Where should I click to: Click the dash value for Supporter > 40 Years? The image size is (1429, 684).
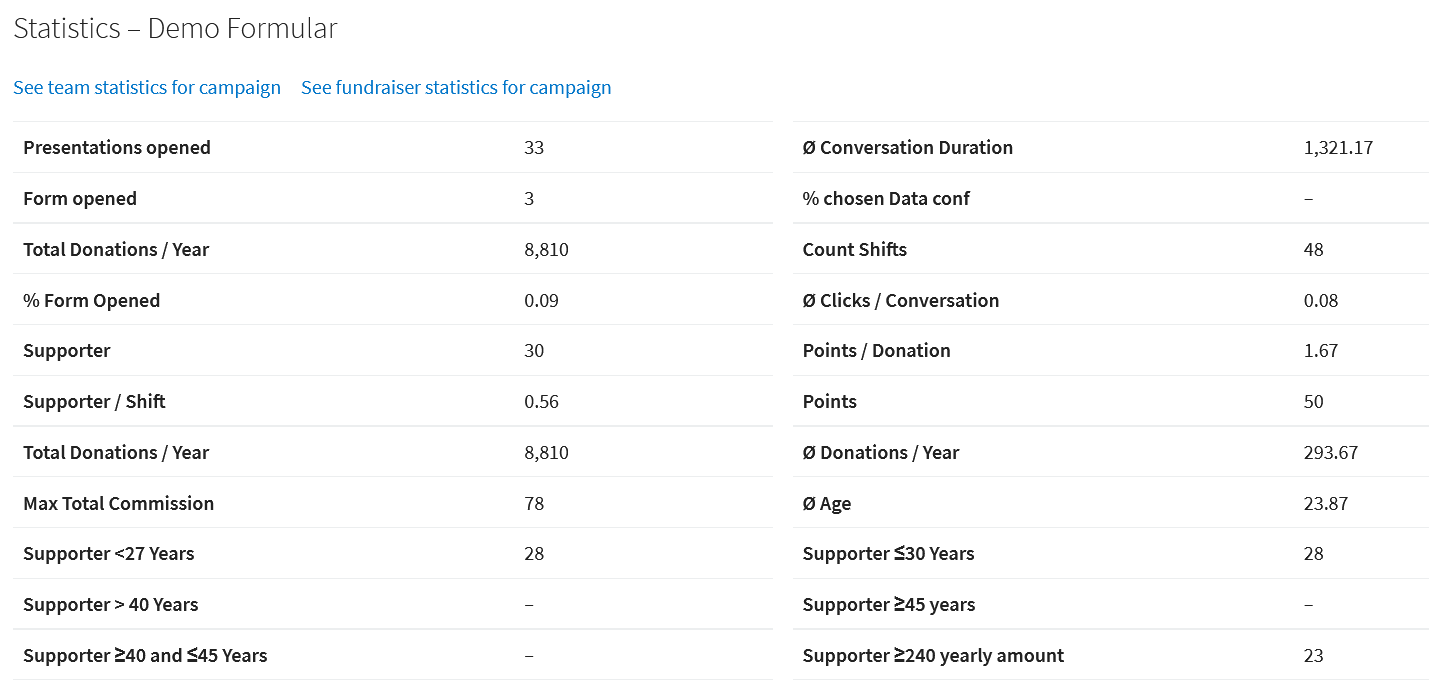529,604
